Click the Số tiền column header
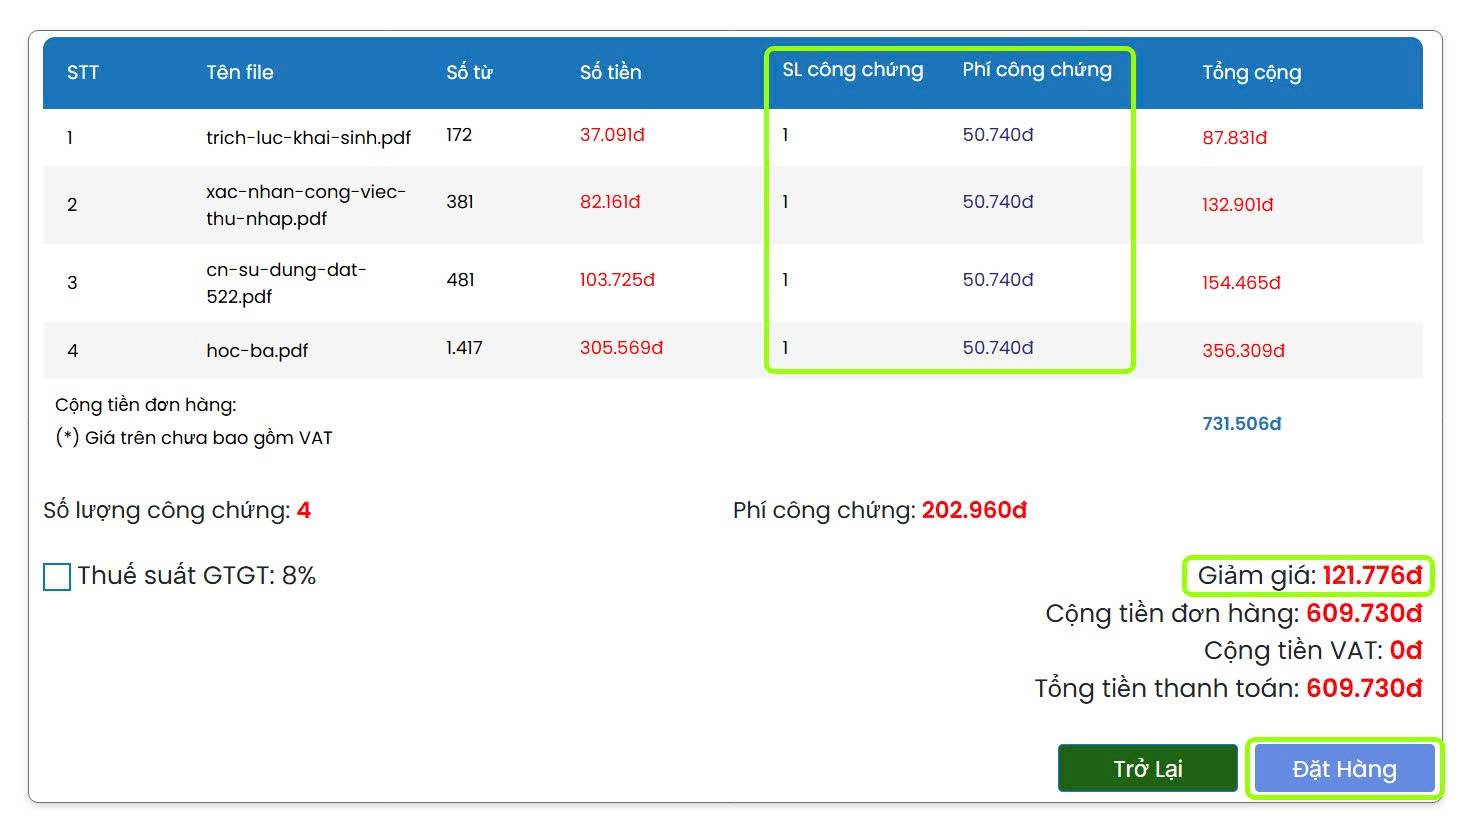Screen dimensions: 1471x833 click(x=610, y=73)
